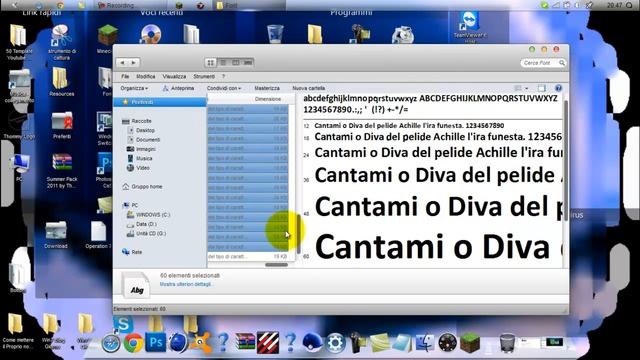Click Nuova cartella button
The height and width of the screenshot is (360, 640).
coord(309,88)
